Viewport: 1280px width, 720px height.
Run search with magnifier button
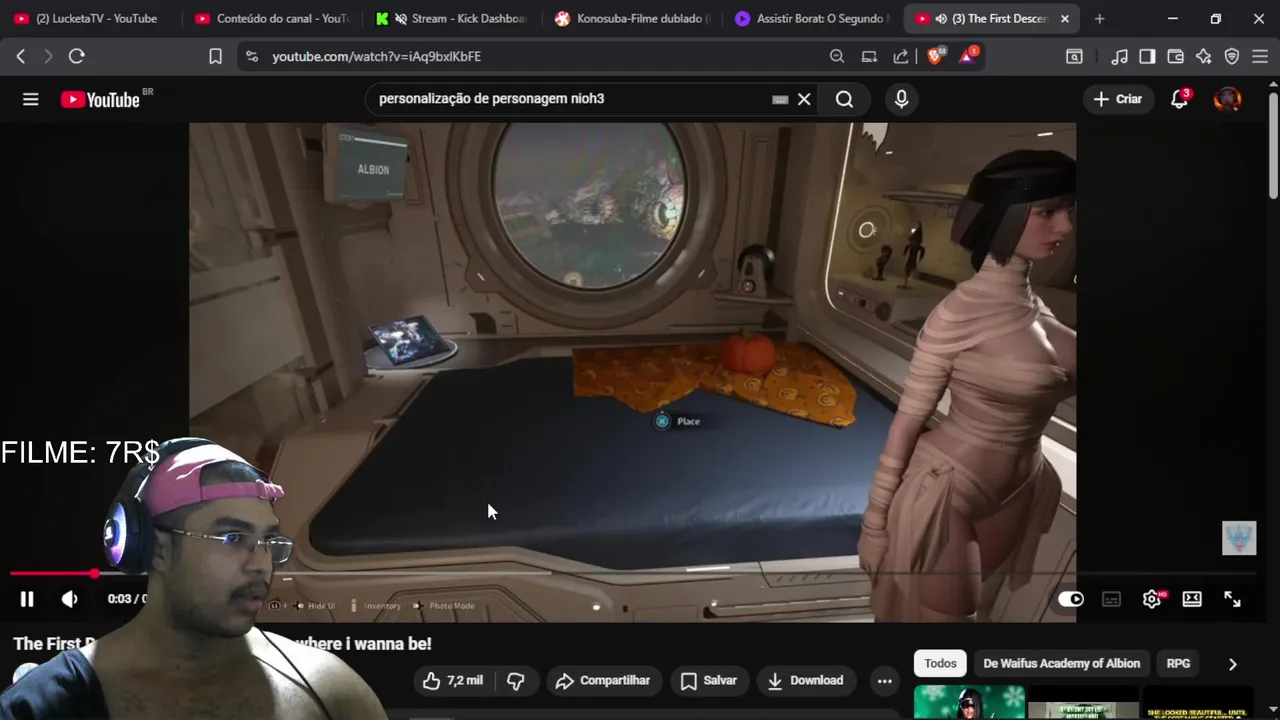pos(845,99)
